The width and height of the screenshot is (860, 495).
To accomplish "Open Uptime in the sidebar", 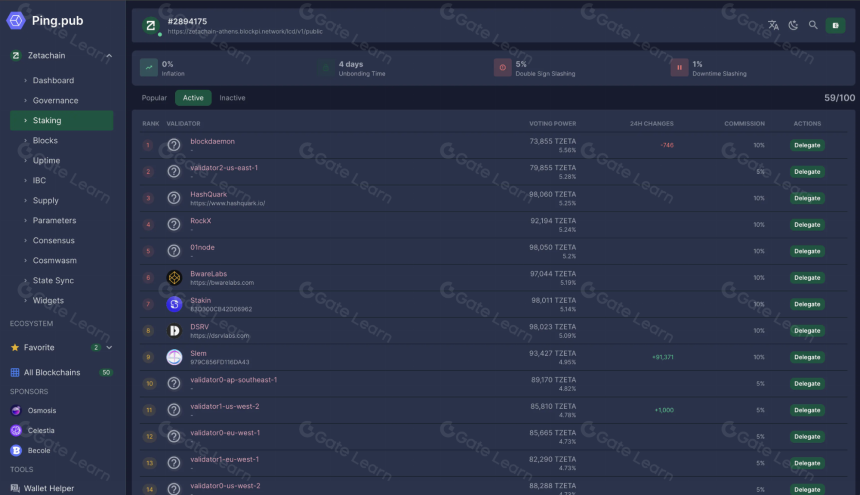I will [x=46, y=161].
